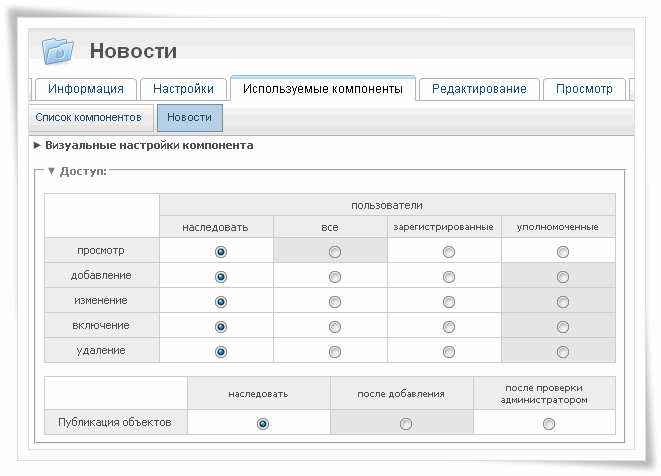Select после добавления for Публикация объектов
Image resolution: width=661 pixels, height=476 pixels.
pos(406,424)
